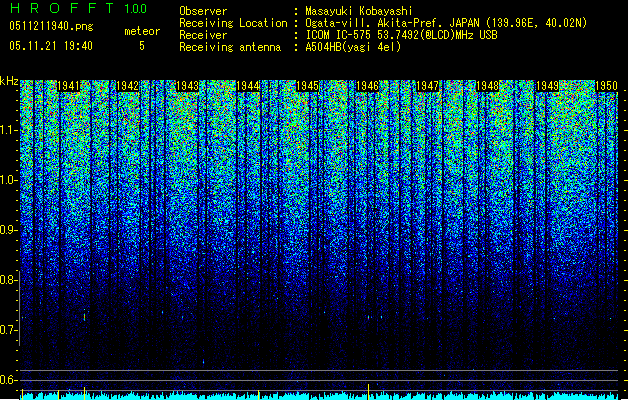The image size is (629, 400).
Task: Click the meteor echo spot under 1946
Action: tap(369, 317)
